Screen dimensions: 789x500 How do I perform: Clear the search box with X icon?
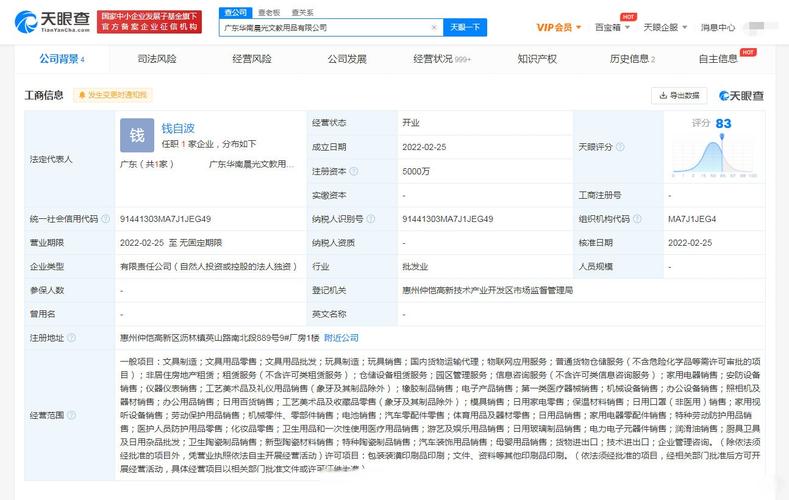click(434, 28)
